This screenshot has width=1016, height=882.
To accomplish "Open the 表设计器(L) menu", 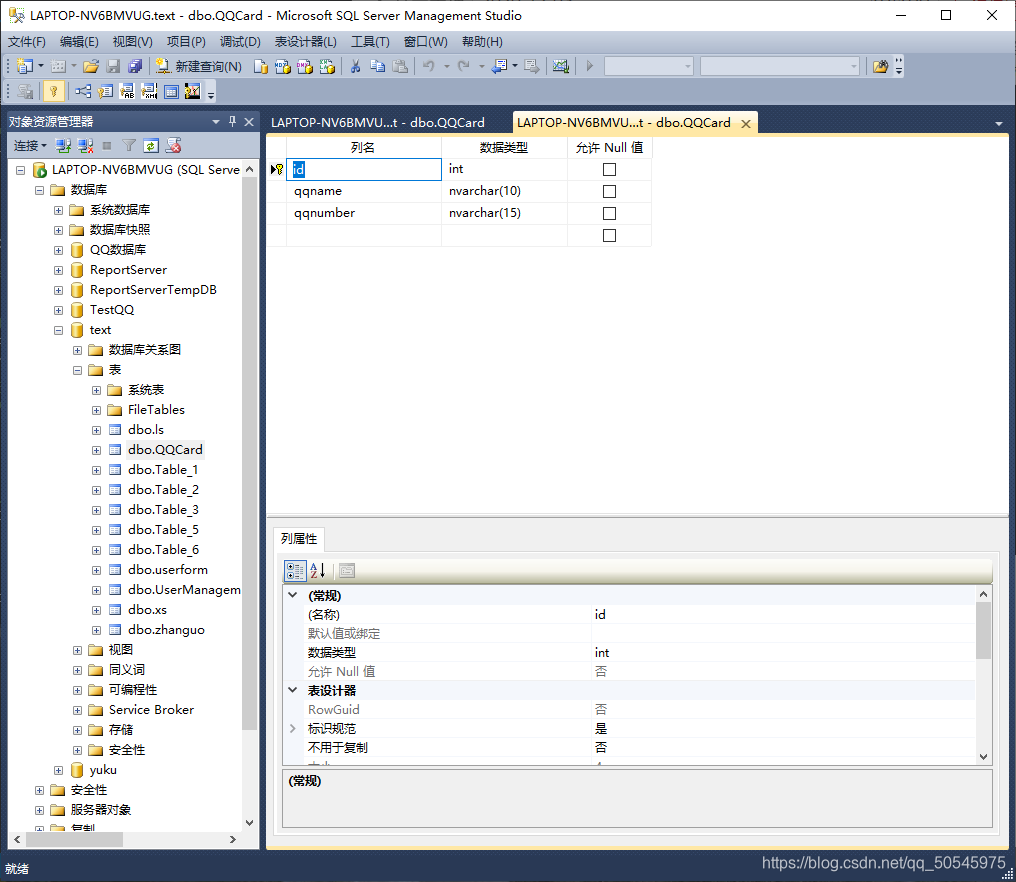I will 305,41.
